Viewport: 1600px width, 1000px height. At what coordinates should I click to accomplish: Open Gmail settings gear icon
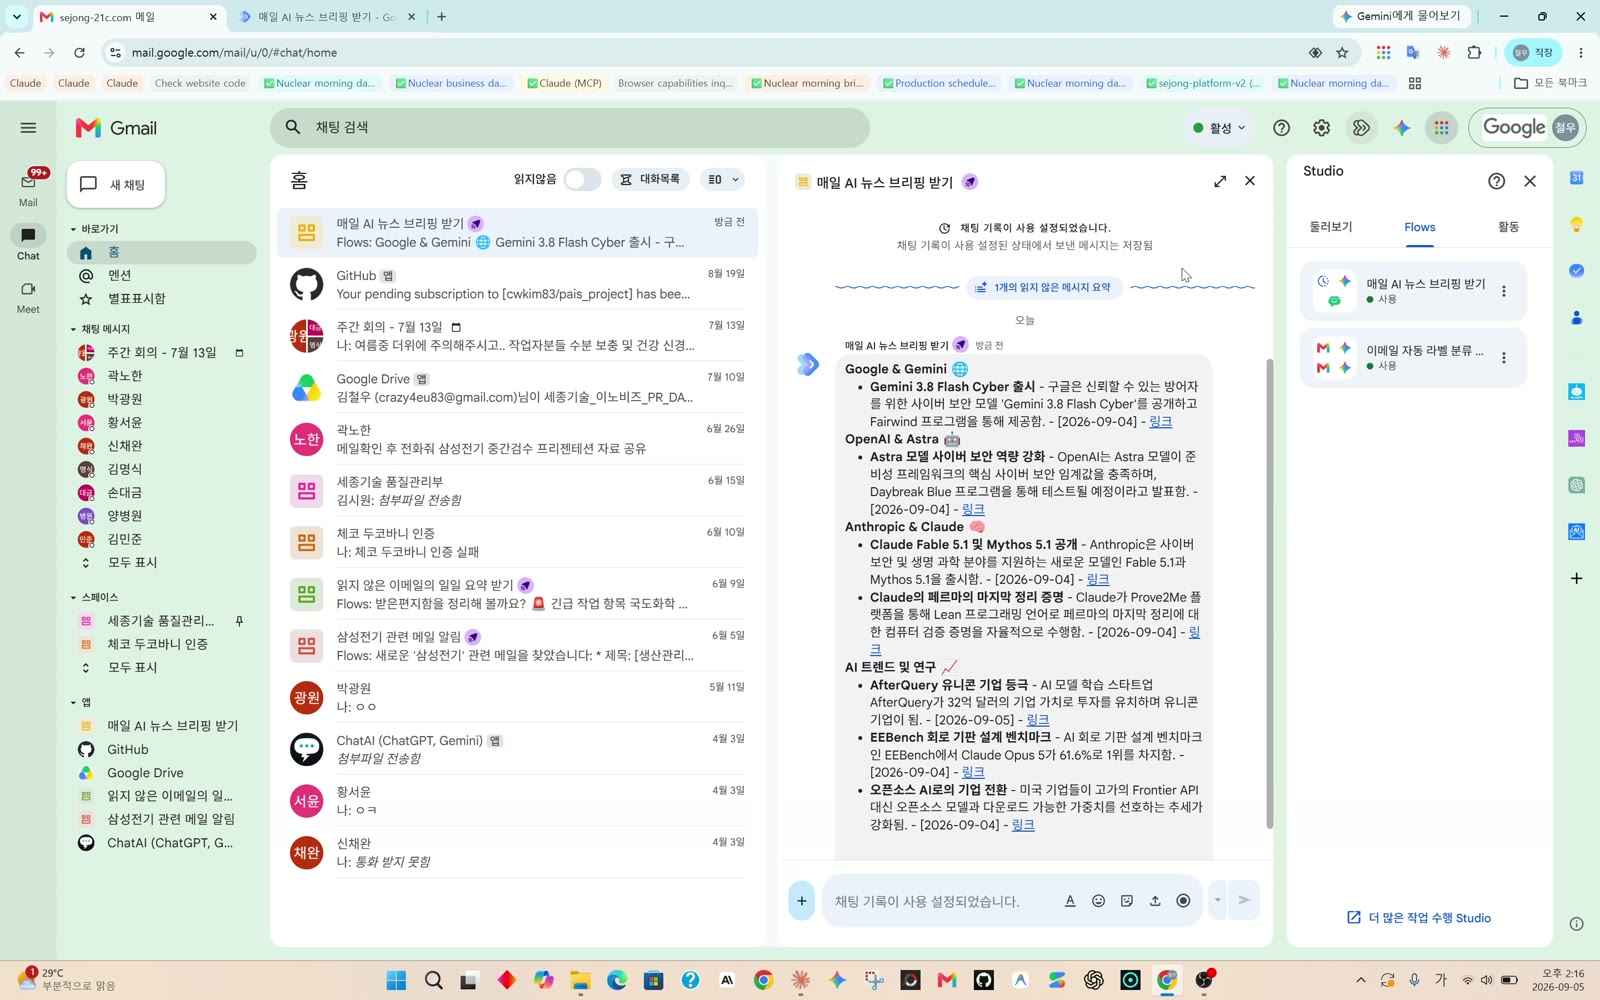point(1321,128)
